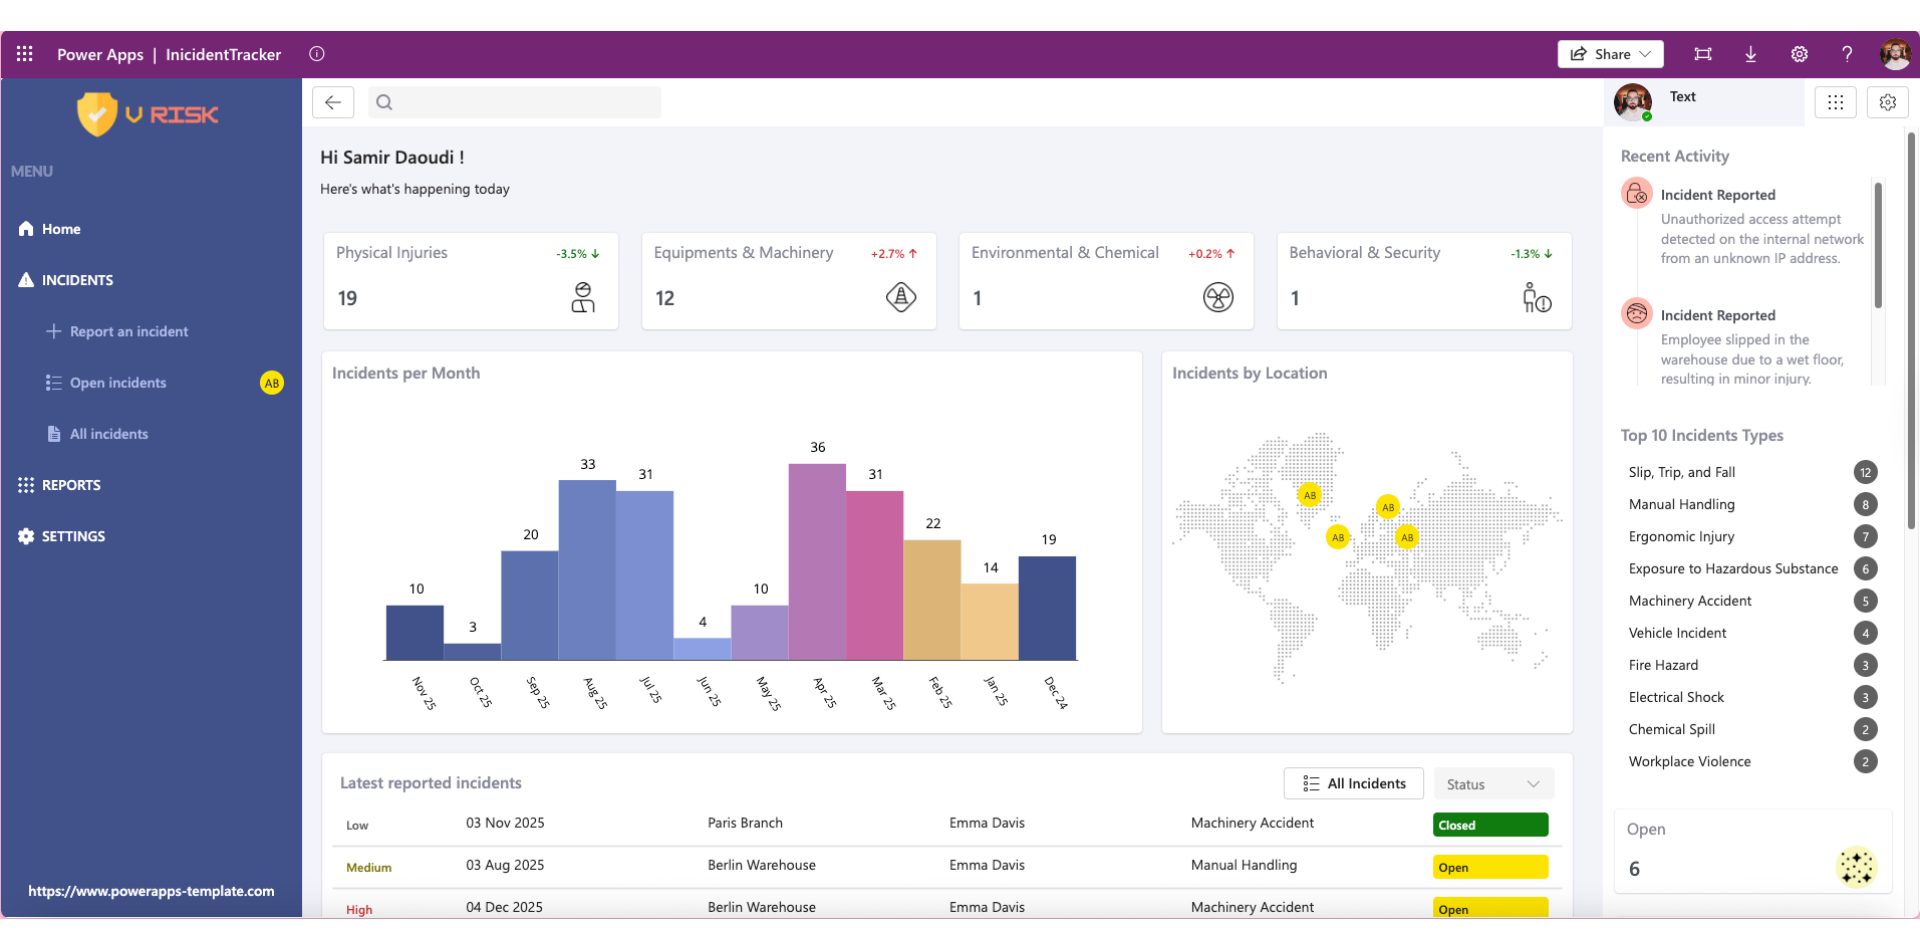Visit the powerapps-template.com link
Screen dimensions: 1920x950
(x=151, y=890)
